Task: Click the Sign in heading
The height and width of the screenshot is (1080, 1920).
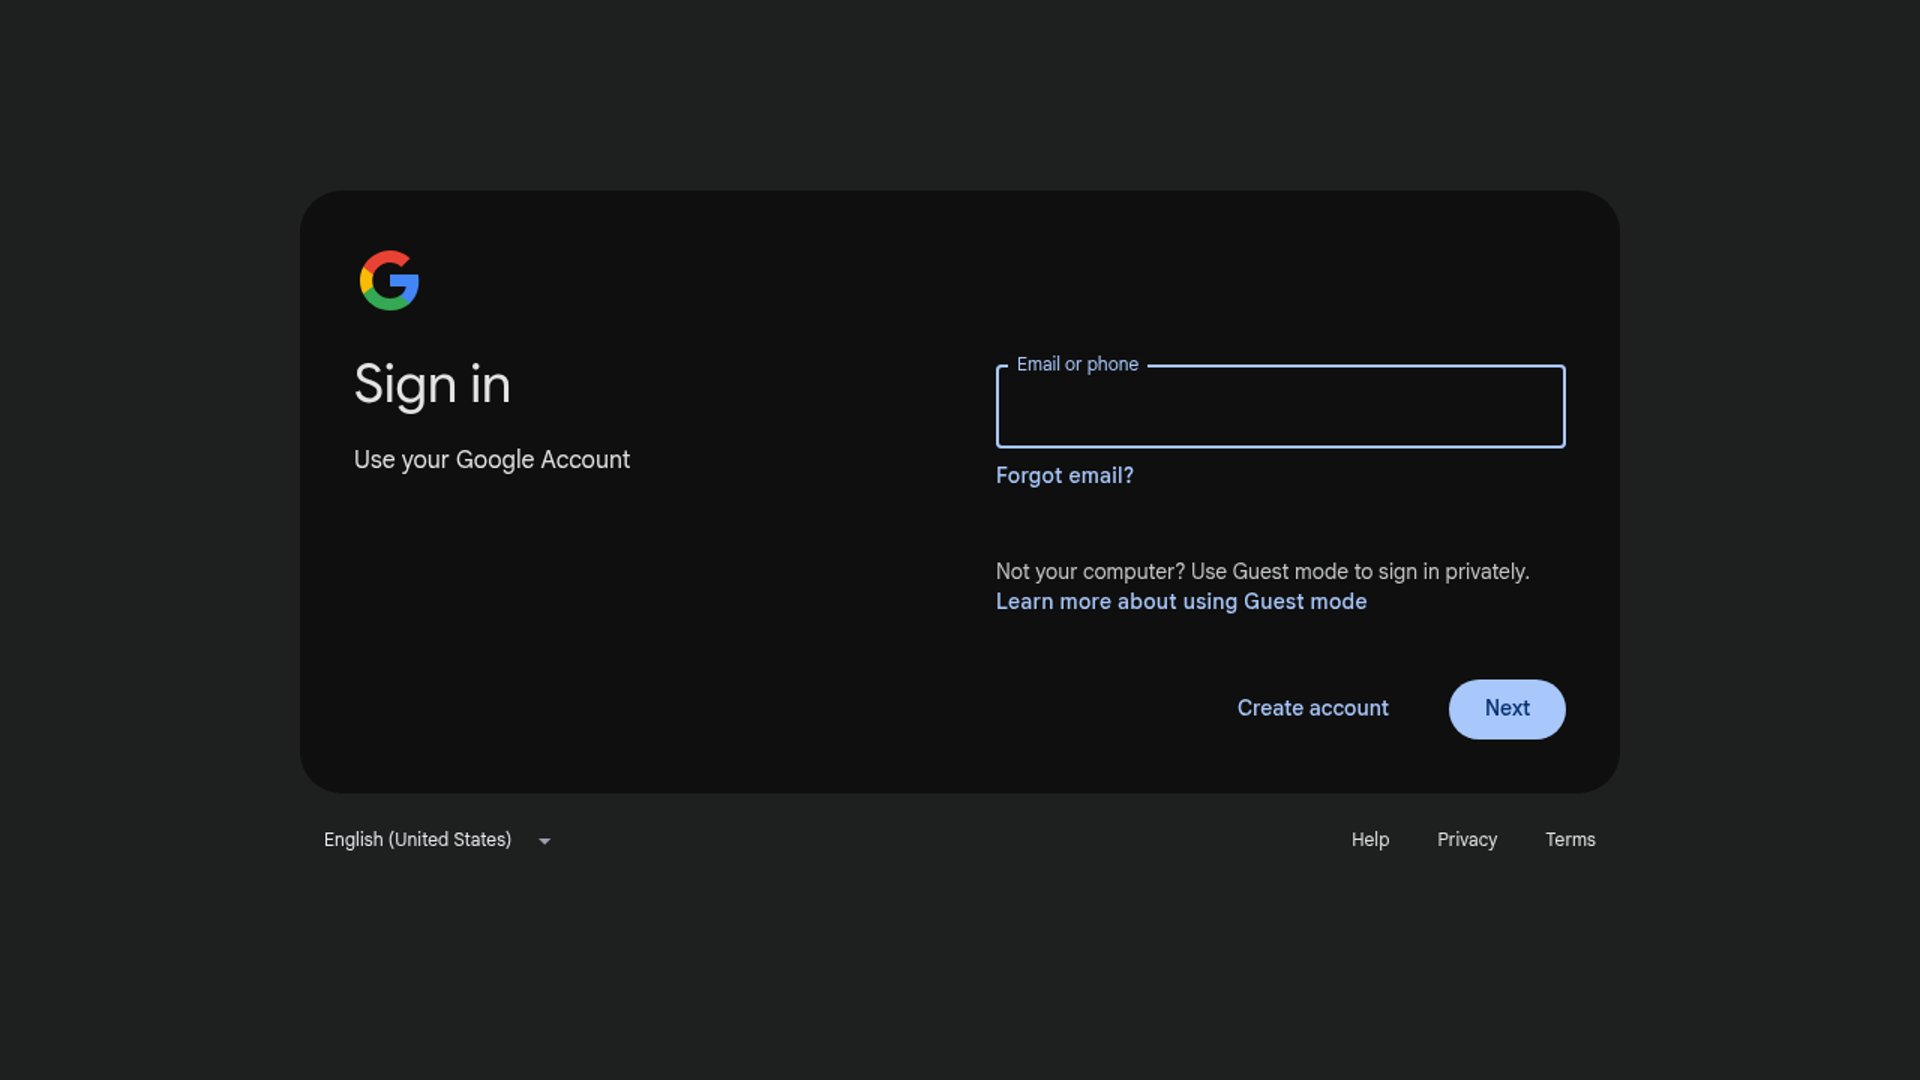Action: coord(432,385)
